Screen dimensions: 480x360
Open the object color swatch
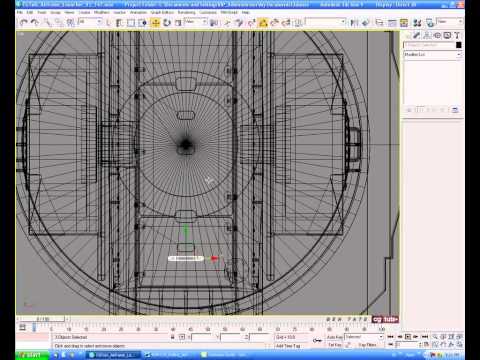coord(459,45)
